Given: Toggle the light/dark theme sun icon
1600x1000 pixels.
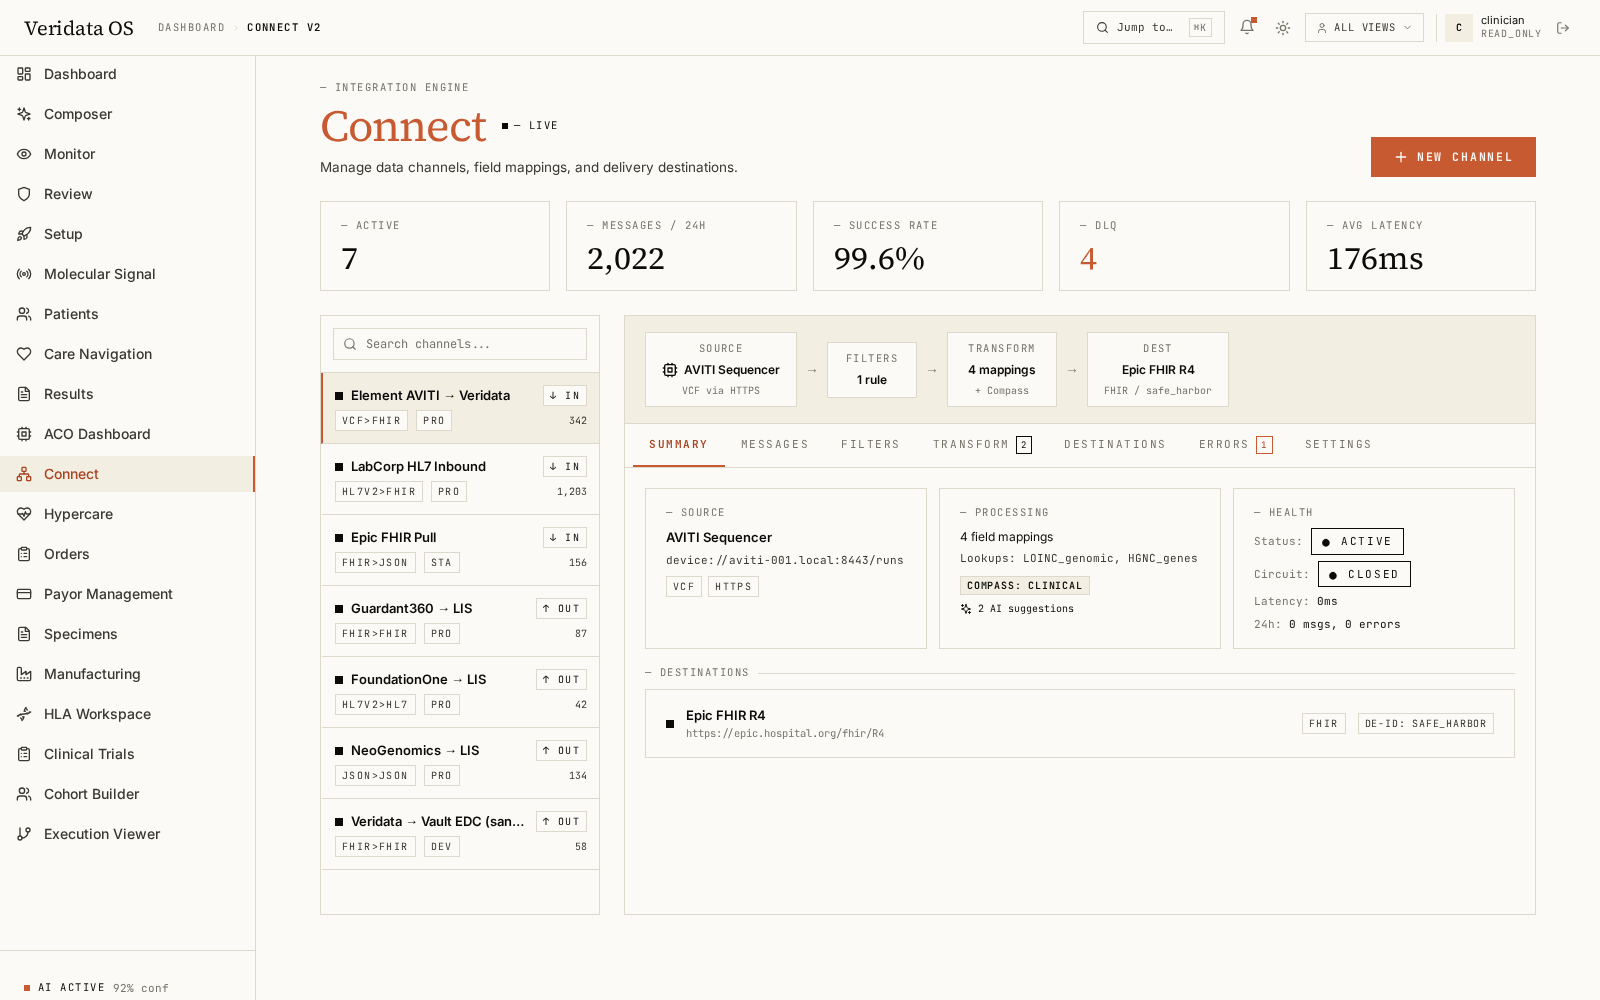Looking at the screenshot, I should (x=1283, y=28).
